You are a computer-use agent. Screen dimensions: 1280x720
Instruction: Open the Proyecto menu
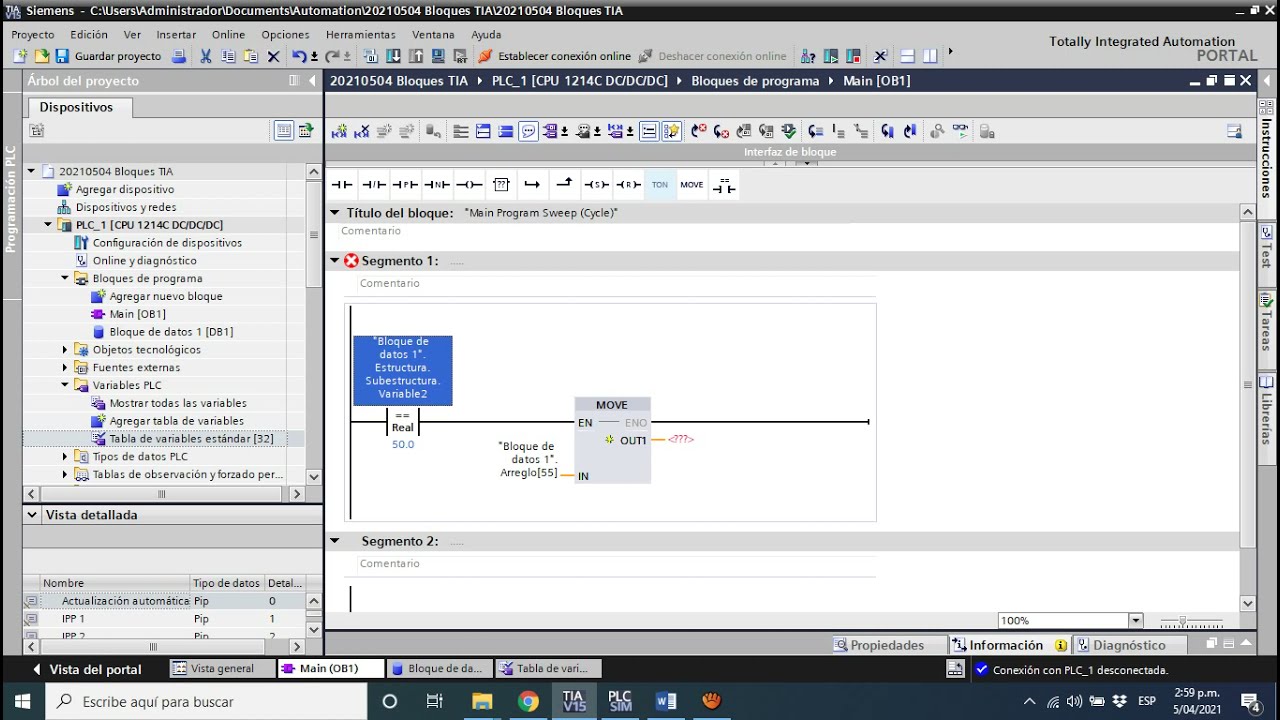pos(33,34)
